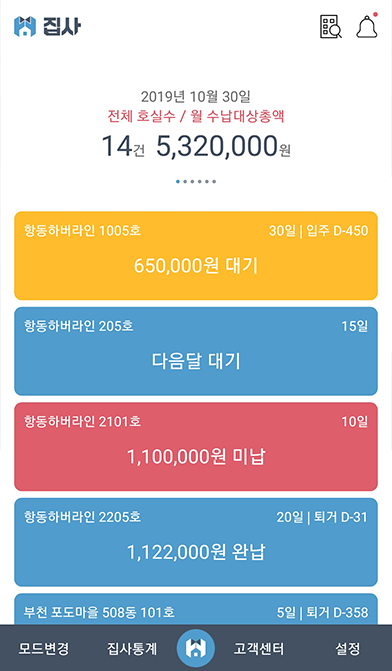The height and width of the screenshot is (671, 392).
Task: Open 집사통계 tab
Action: (132, 649)
